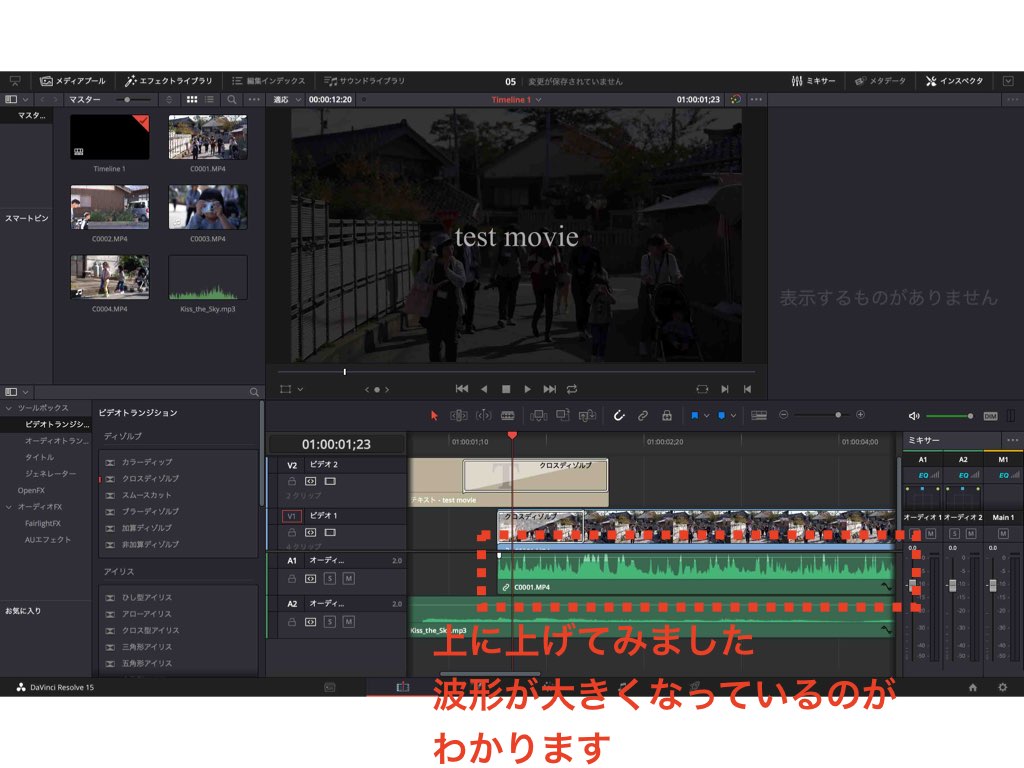
Task: Toggle the エフェクトライブラリ panel tab
Action: point(168,81)
